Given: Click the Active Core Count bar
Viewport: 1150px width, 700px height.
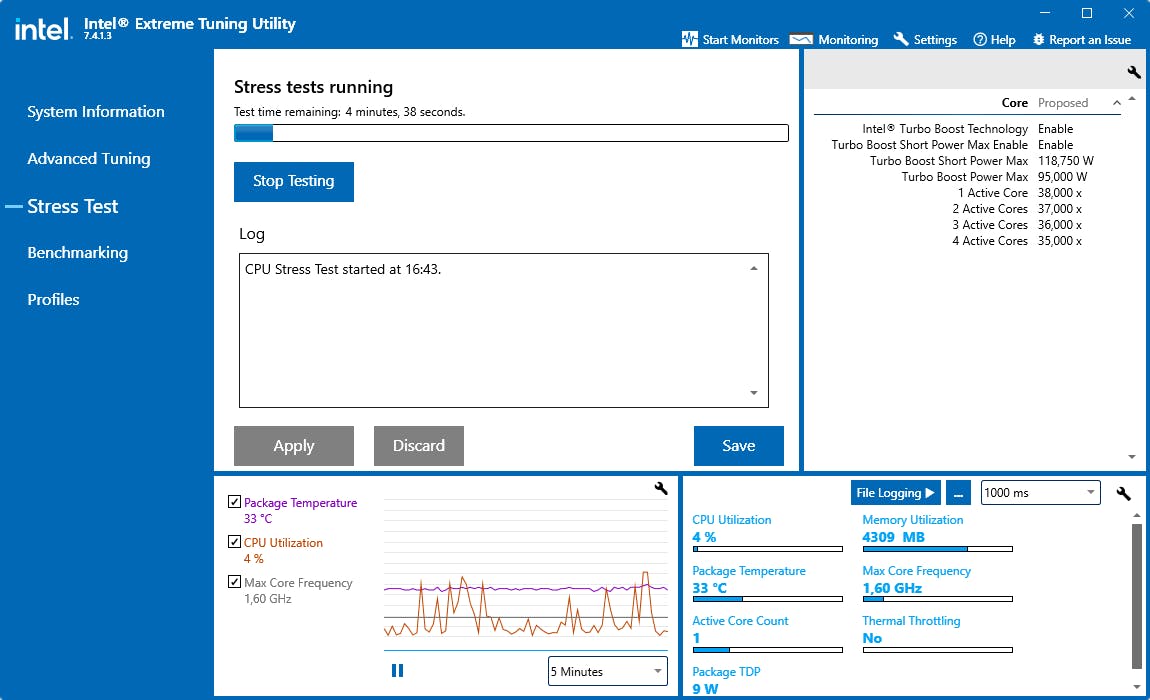Looking at the screenshot, I should 767,650.
